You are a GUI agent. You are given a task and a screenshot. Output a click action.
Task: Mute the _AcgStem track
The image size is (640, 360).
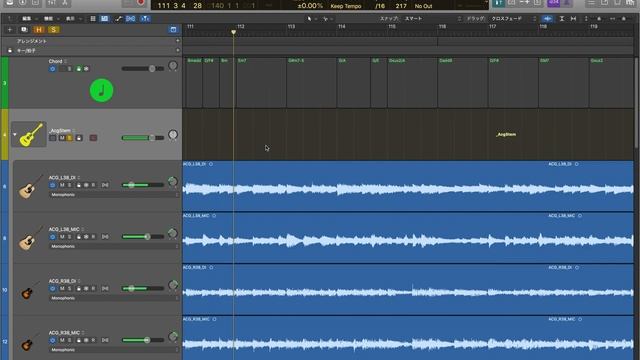(62, 138)
